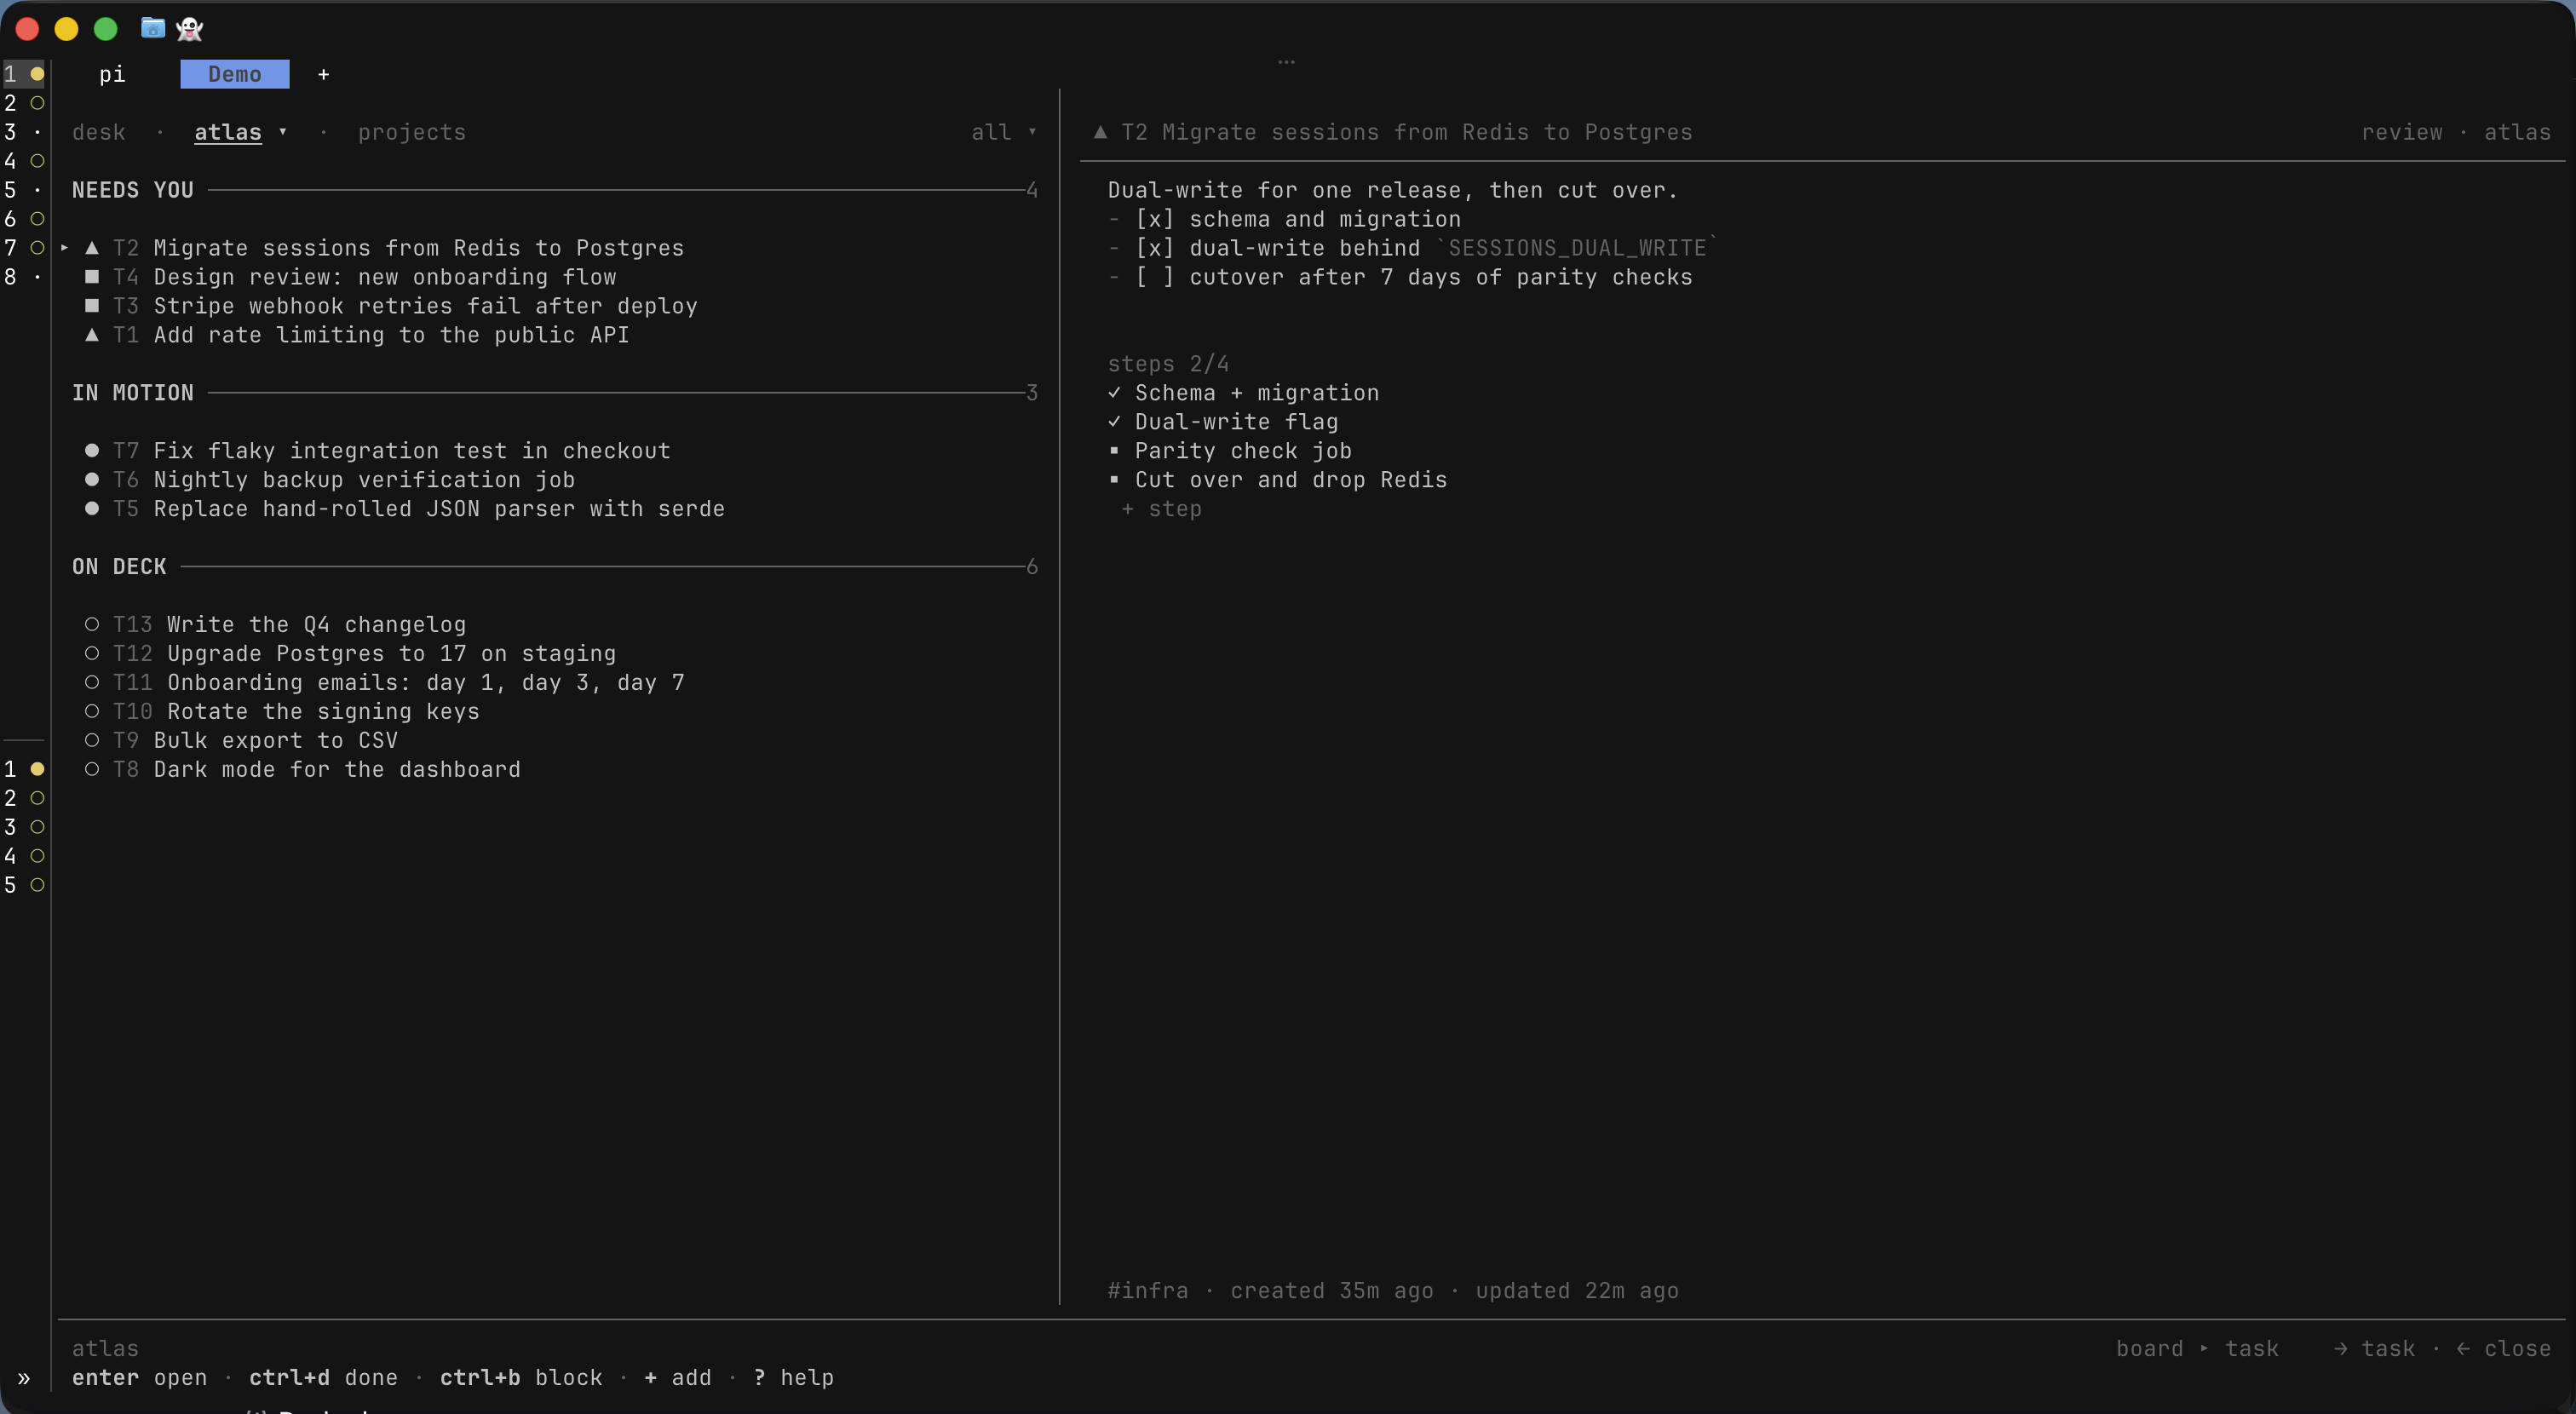Click the filled dot icon of task T6

(92, 479)
